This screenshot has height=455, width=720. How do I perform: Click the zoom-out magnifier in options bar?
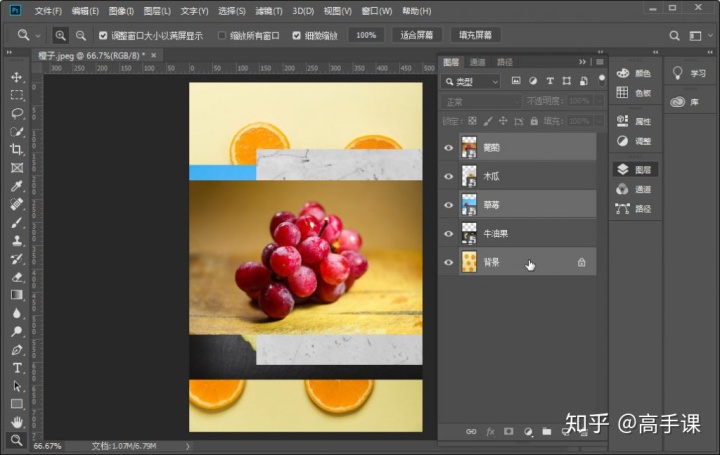[x=81, y=35]
